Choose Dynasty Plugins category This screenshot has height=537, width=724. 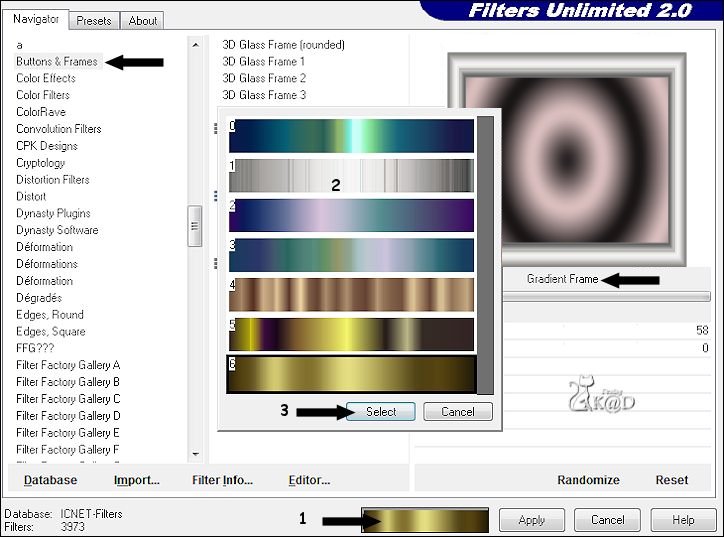pos(53,213)
